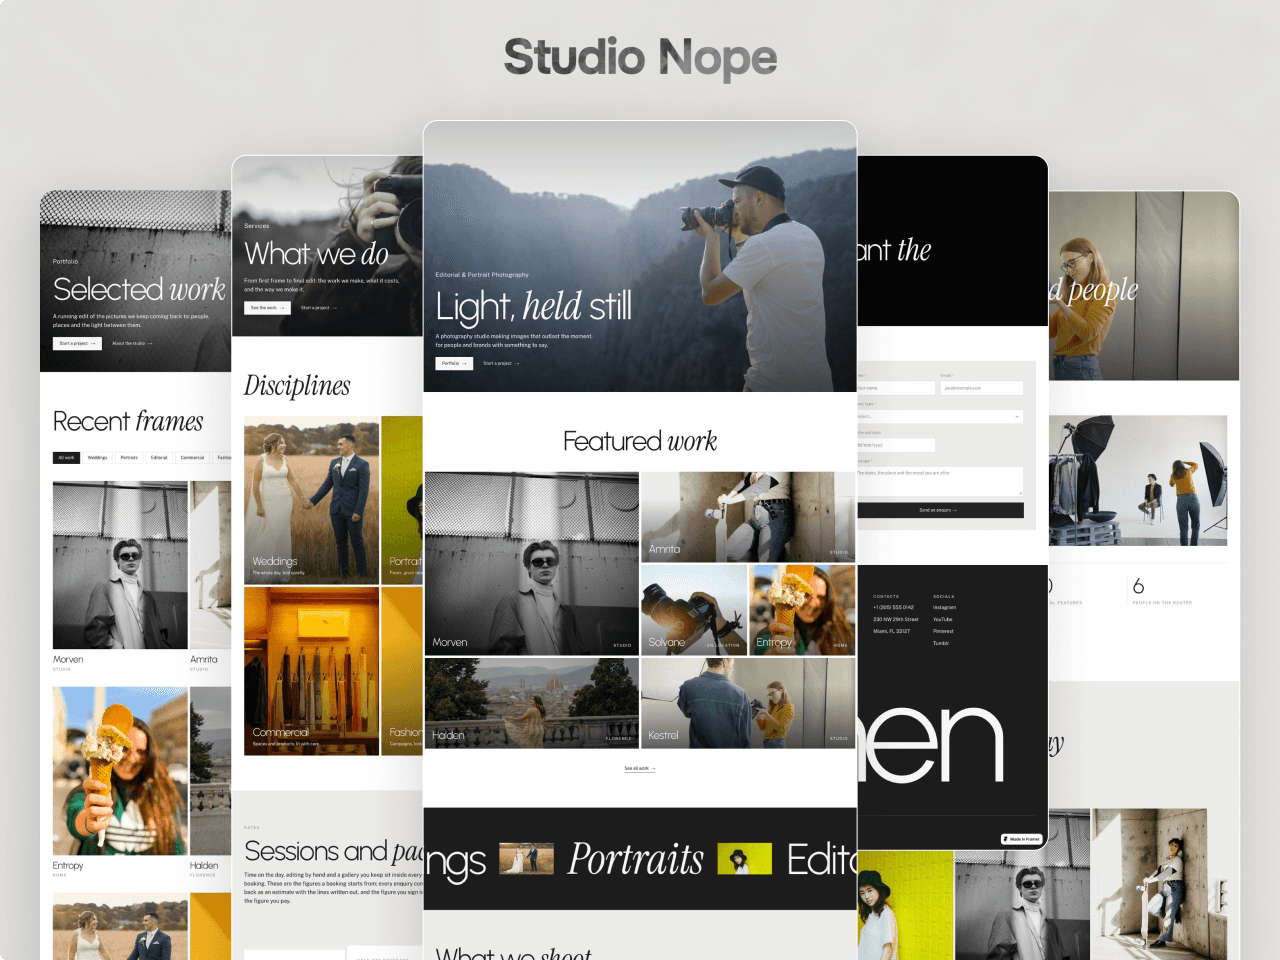Click the Studio Nope title
Viewport: 1280px width, 960px height.
click(640, 58)
